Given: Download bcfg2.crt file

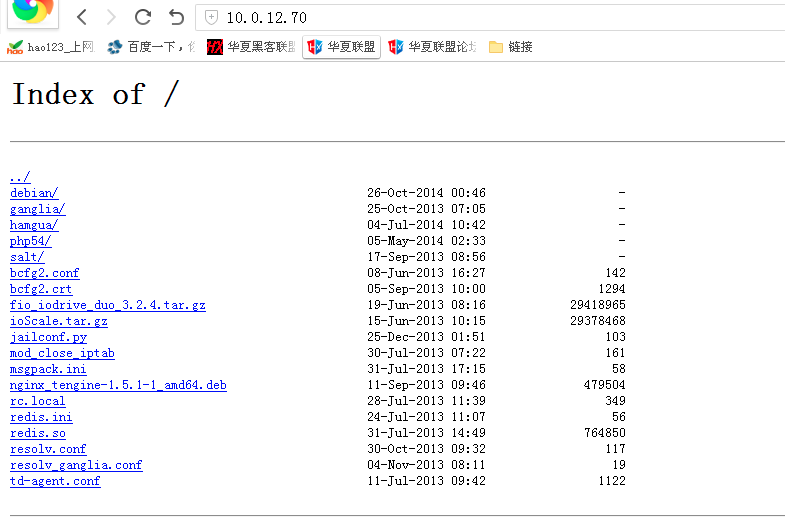Looking at the screenshot, I should pyautogui.click(x=41, y=289).
